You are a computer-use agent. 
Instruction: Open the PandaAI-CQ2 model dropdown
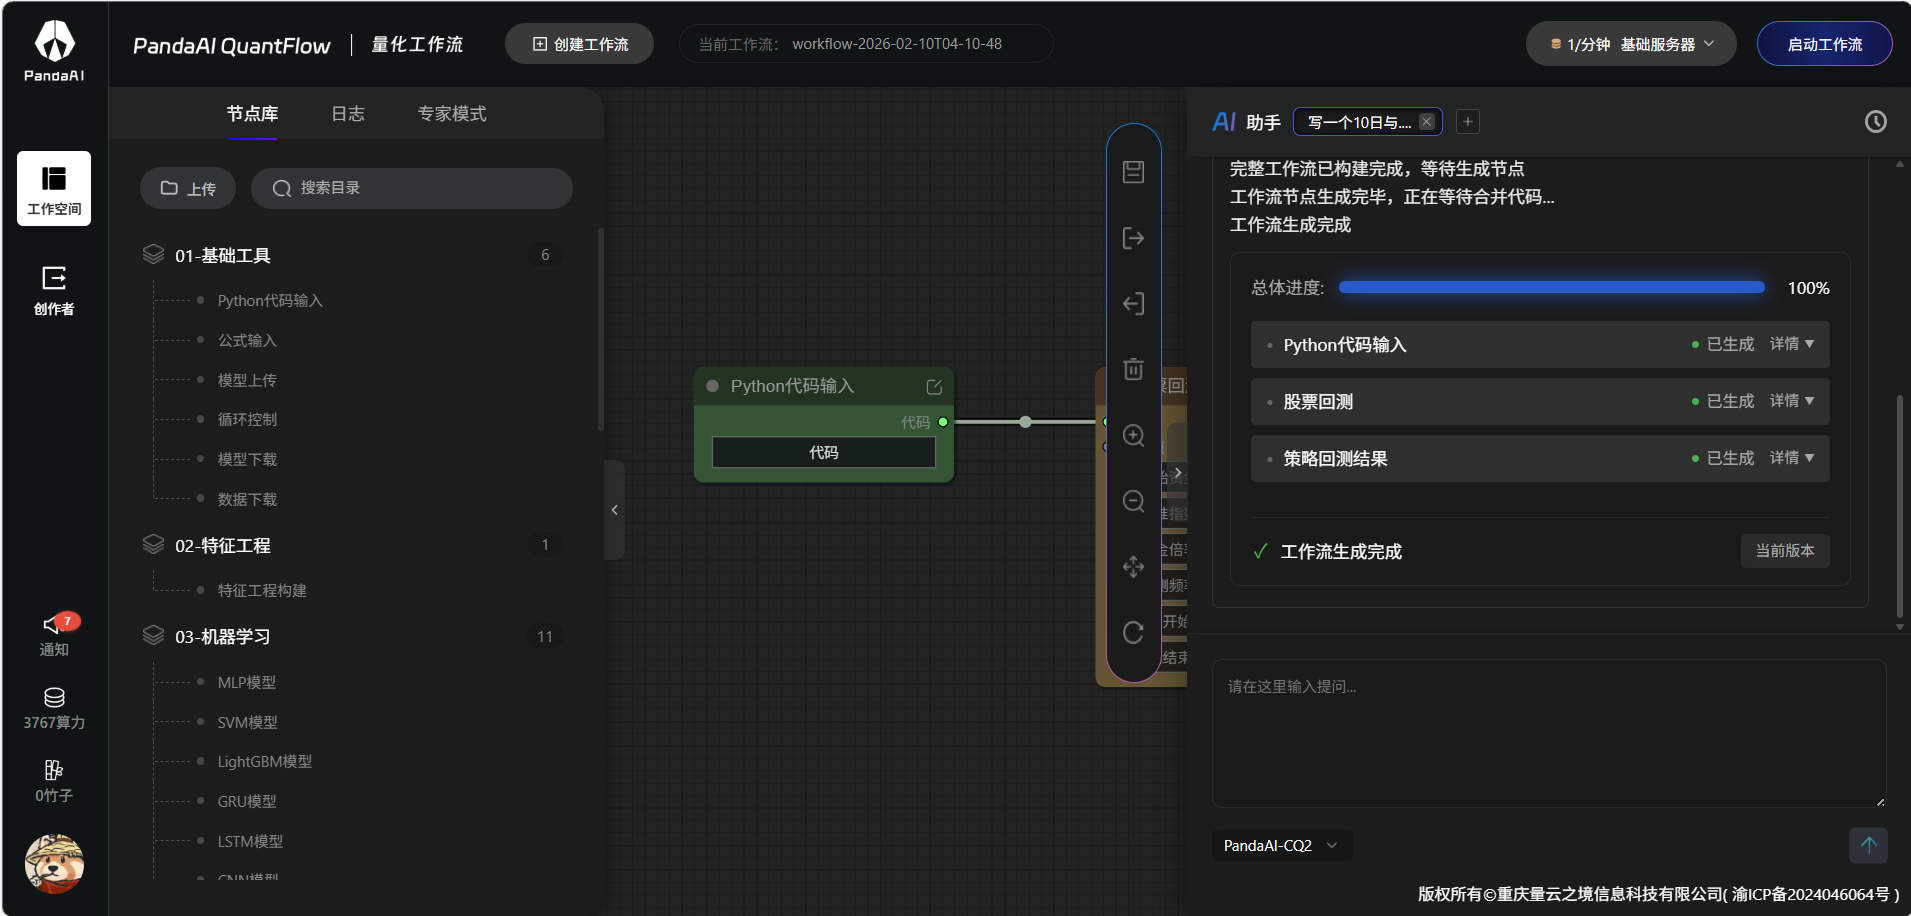(x=1281, y=846)
